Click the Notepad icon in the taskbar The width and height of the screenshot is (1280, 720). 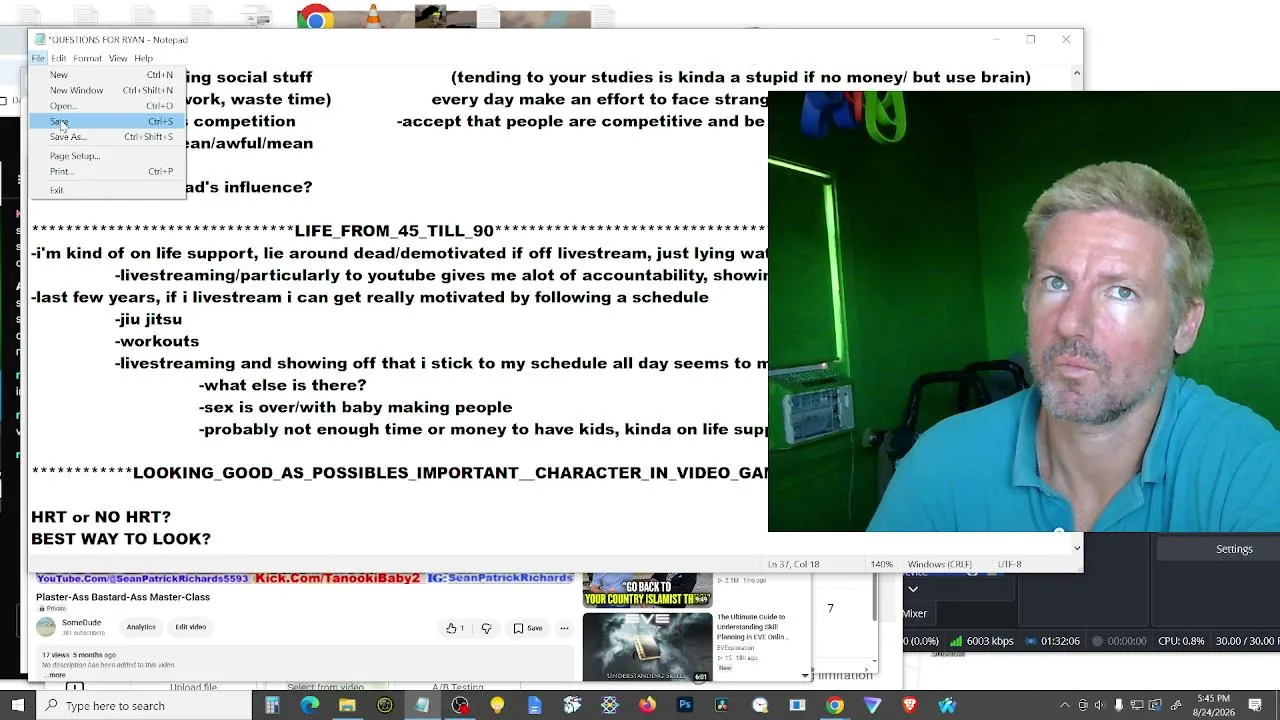pos(422,705)
